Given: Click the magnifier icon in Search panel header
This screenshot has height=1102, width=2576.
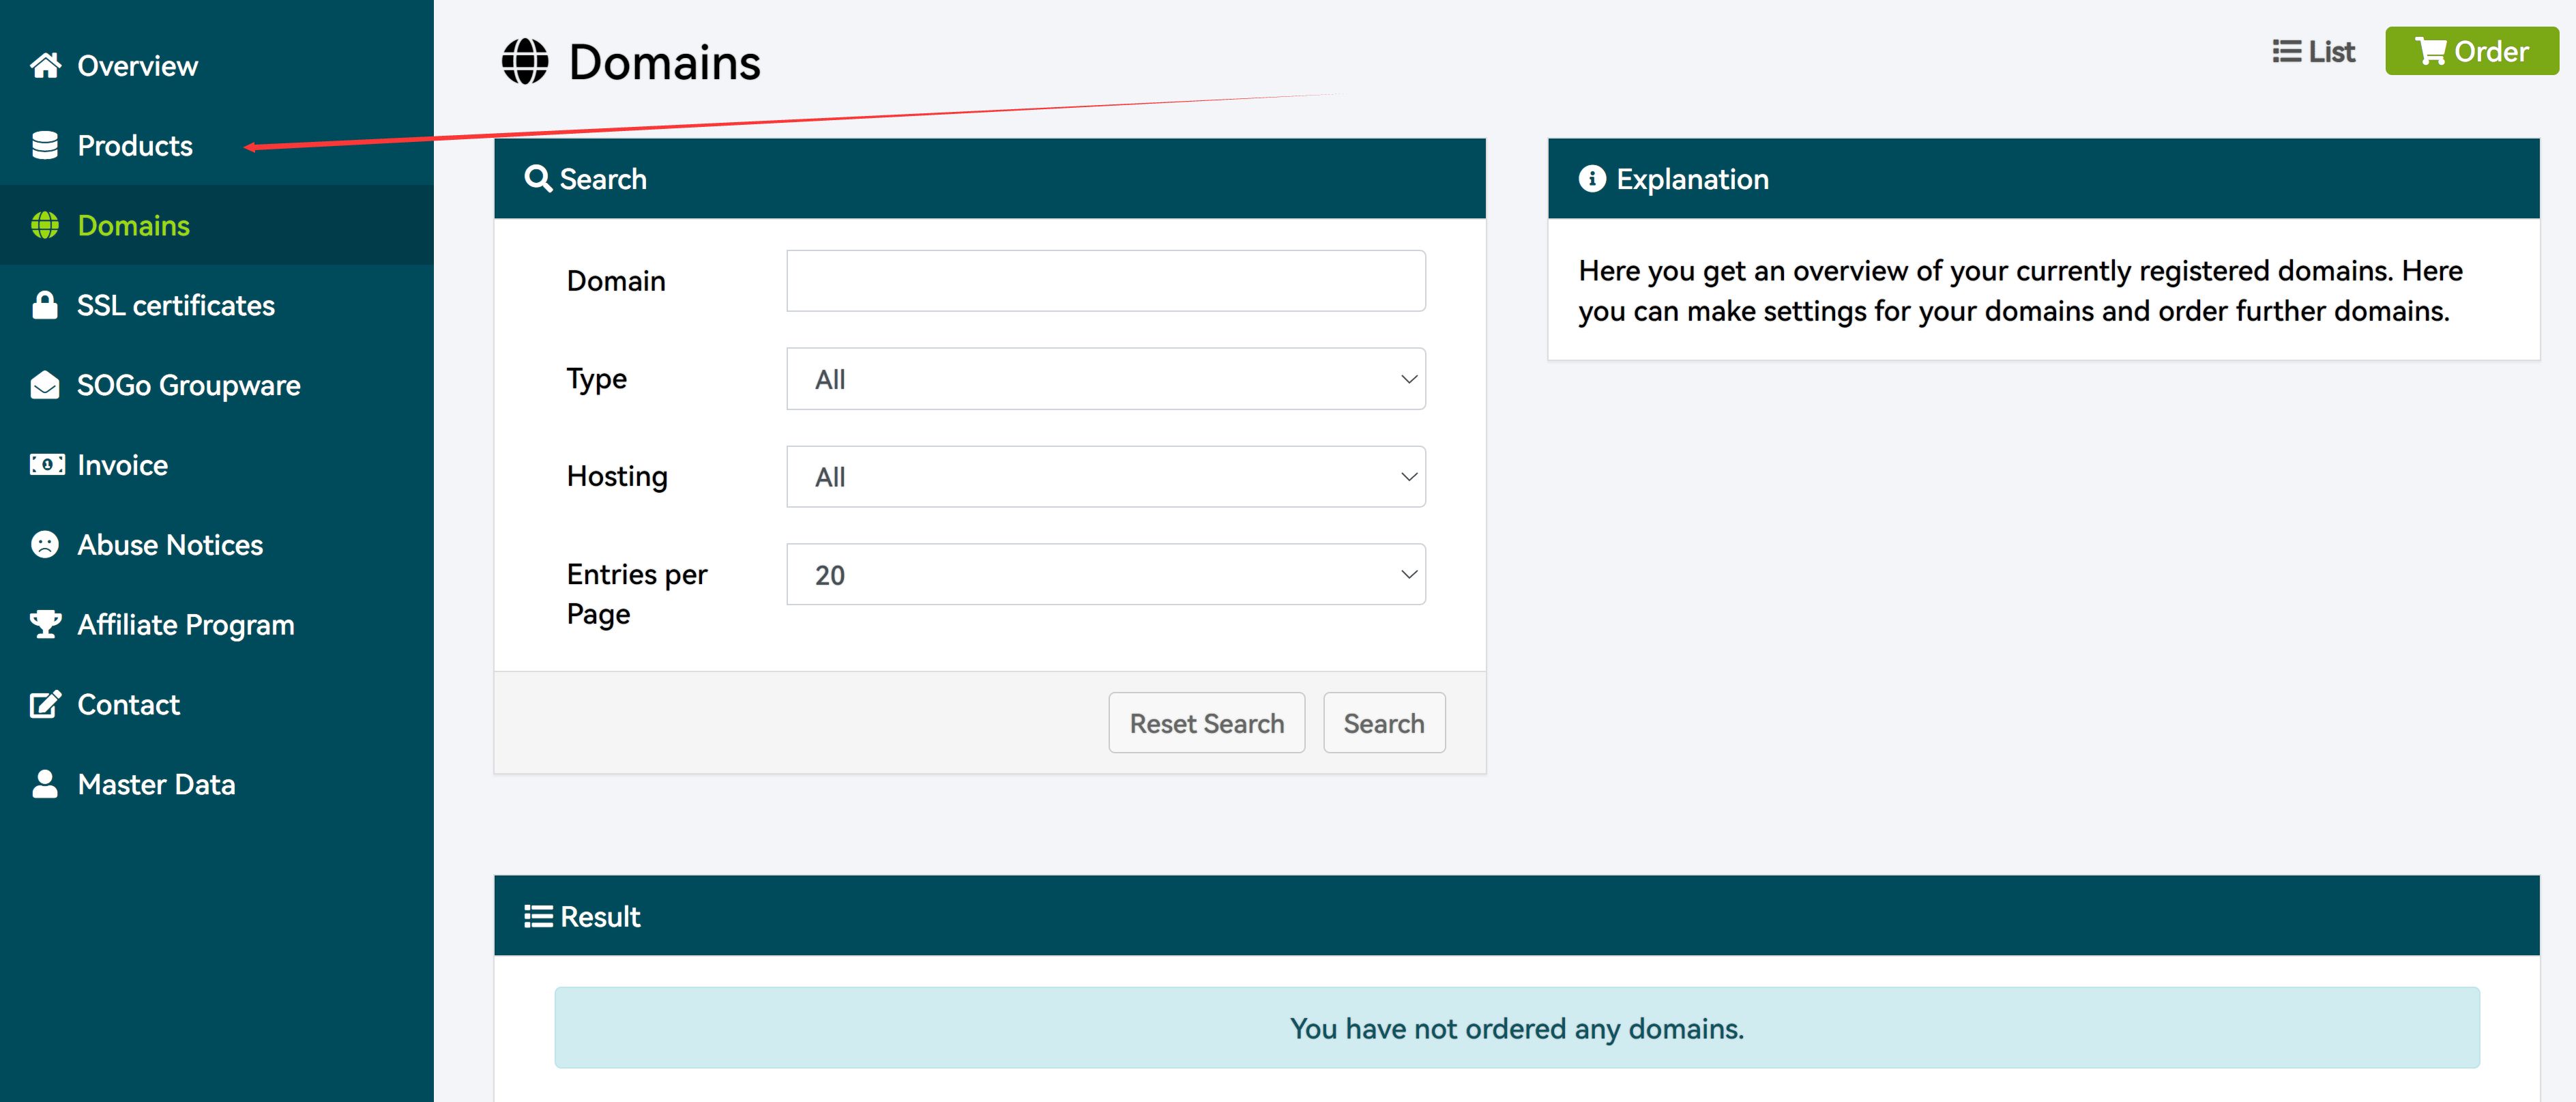Looking at the screenshot, I should [538, 179].
